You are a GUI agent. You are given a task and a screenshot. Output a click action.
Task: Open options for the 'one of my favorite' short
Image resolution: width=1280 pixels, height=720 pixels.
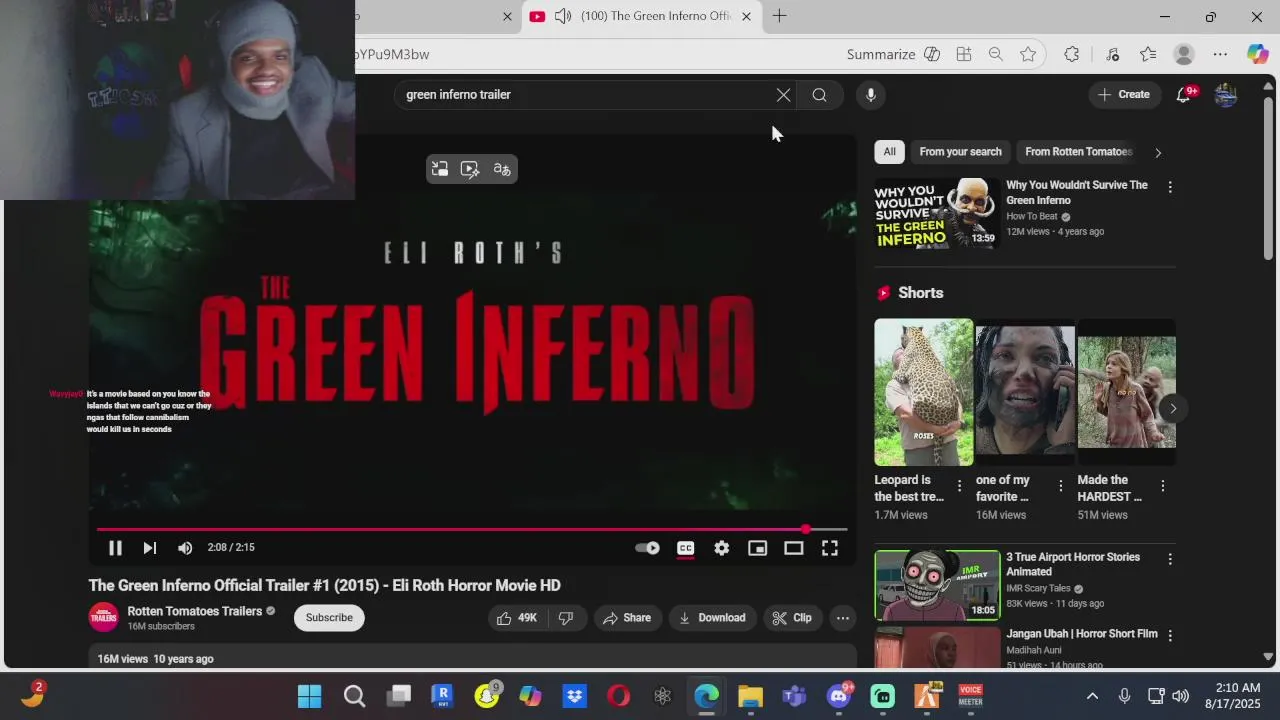coord(1061,486)
